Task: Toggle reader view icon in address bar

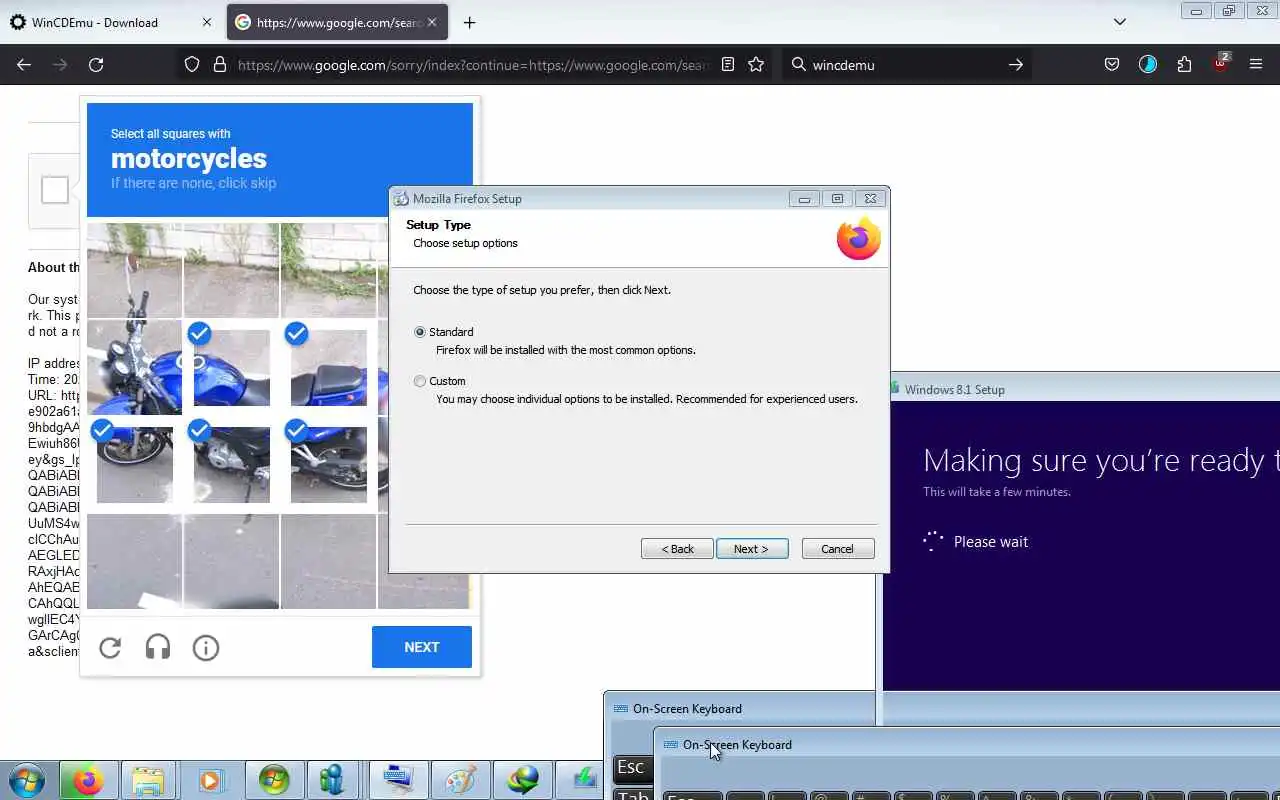Action: (x=728, y=64)
